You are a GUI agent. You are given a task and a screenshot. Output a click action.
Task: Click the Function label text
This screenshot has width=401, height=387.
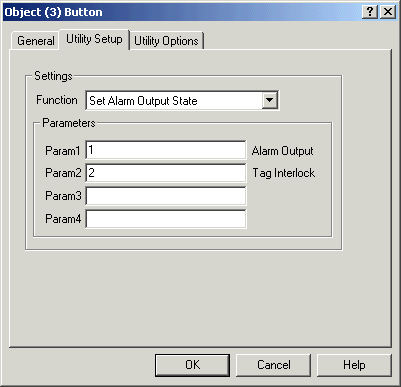tap(57, 100)
